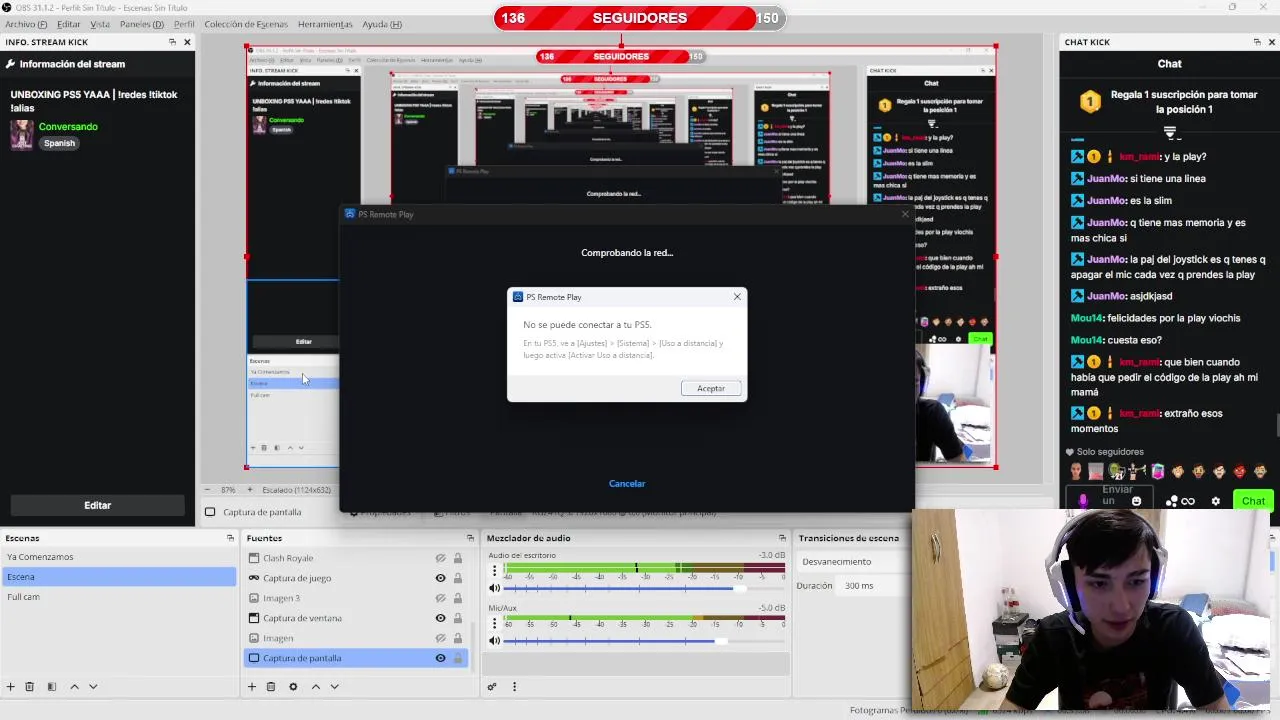The image size is (1280, 720).
Task: Toggle lock on Captura de pantalla
Action: (458, 658)
